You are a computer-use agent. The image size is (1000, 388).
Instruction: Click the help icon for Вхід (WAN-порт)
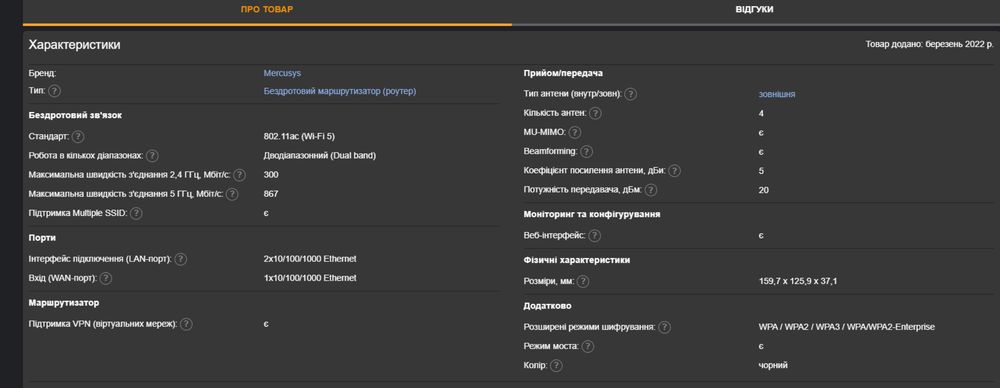click(x=105, y=278)
